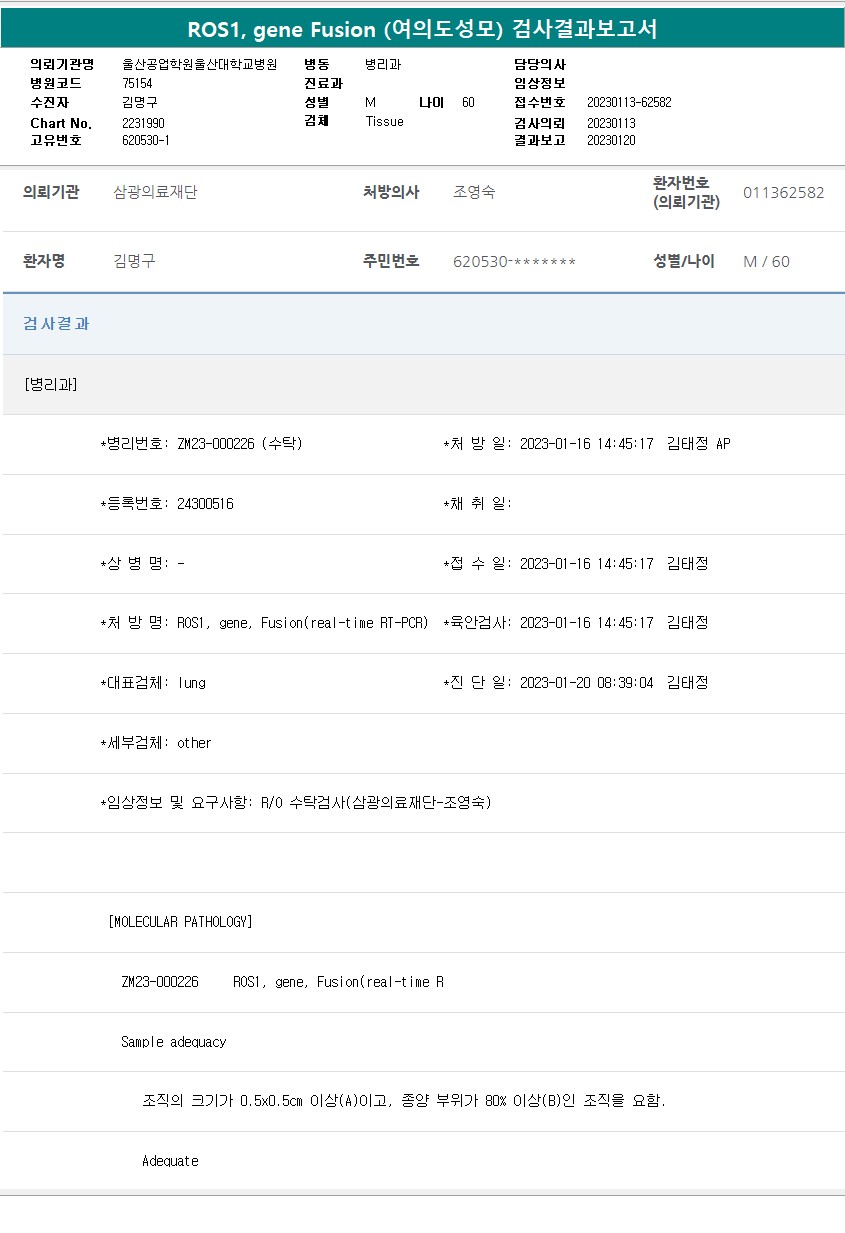Screen dimensions: 845x1233
Task: Select the Chart No. value 2231990
Action: 143,123
